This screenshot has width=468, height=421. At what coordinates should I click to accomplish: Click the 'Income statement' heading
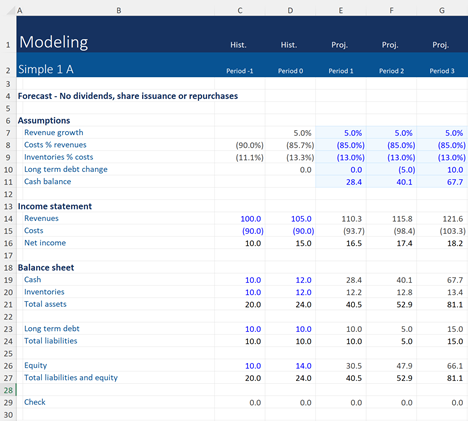(x=55, y=206)
